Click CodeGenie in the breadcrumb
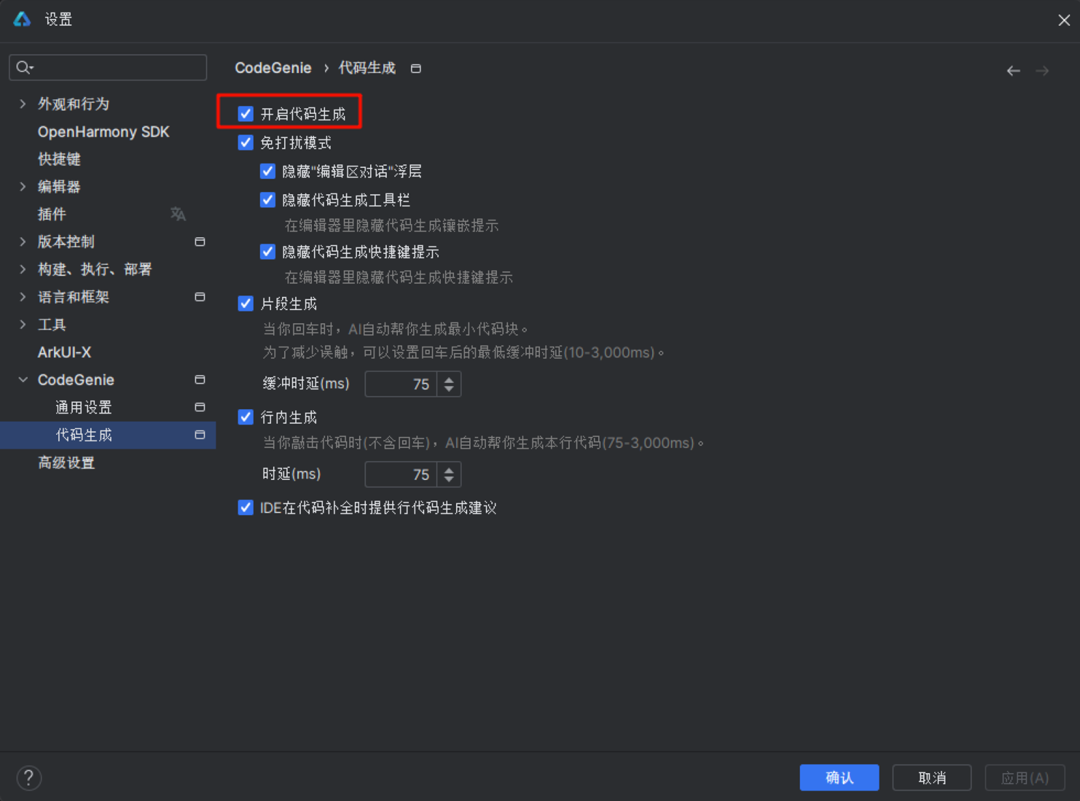 [x=273, y=68]
